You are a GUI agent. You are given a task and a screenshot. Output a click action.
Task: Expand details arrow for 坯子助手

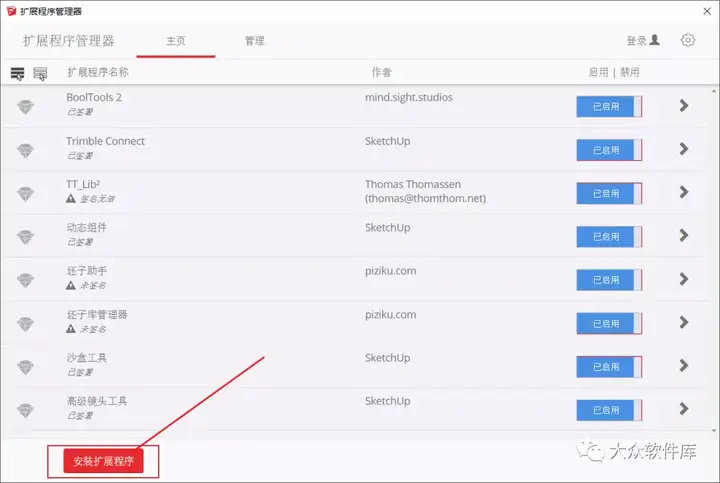tap(684, 279)
